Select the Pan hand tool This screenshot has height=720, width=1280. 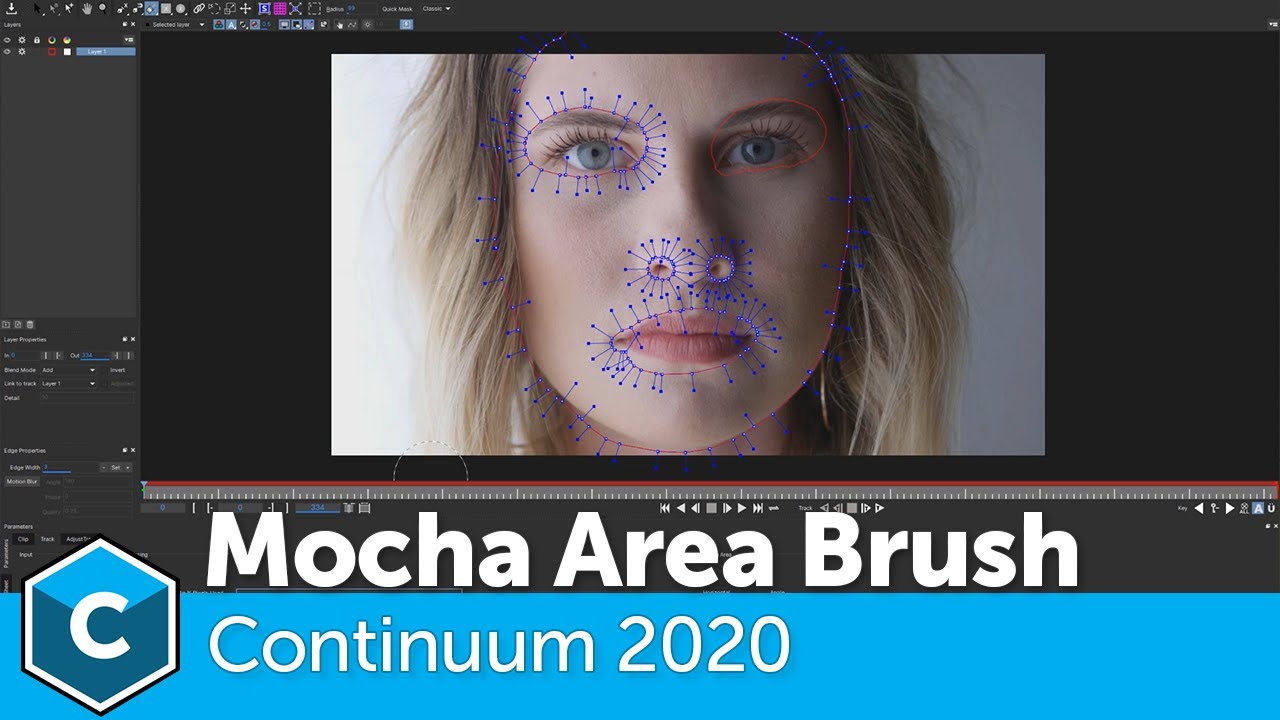tap(87, 8)
